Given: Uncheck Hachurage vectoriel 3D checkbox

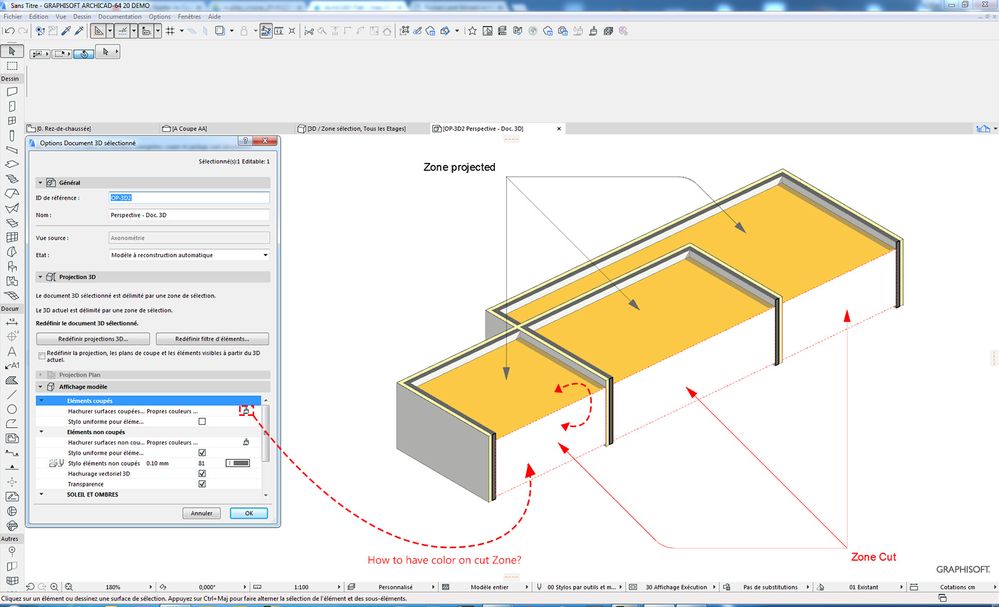Looking at the screenshot, I should click(x=202, y=473).
